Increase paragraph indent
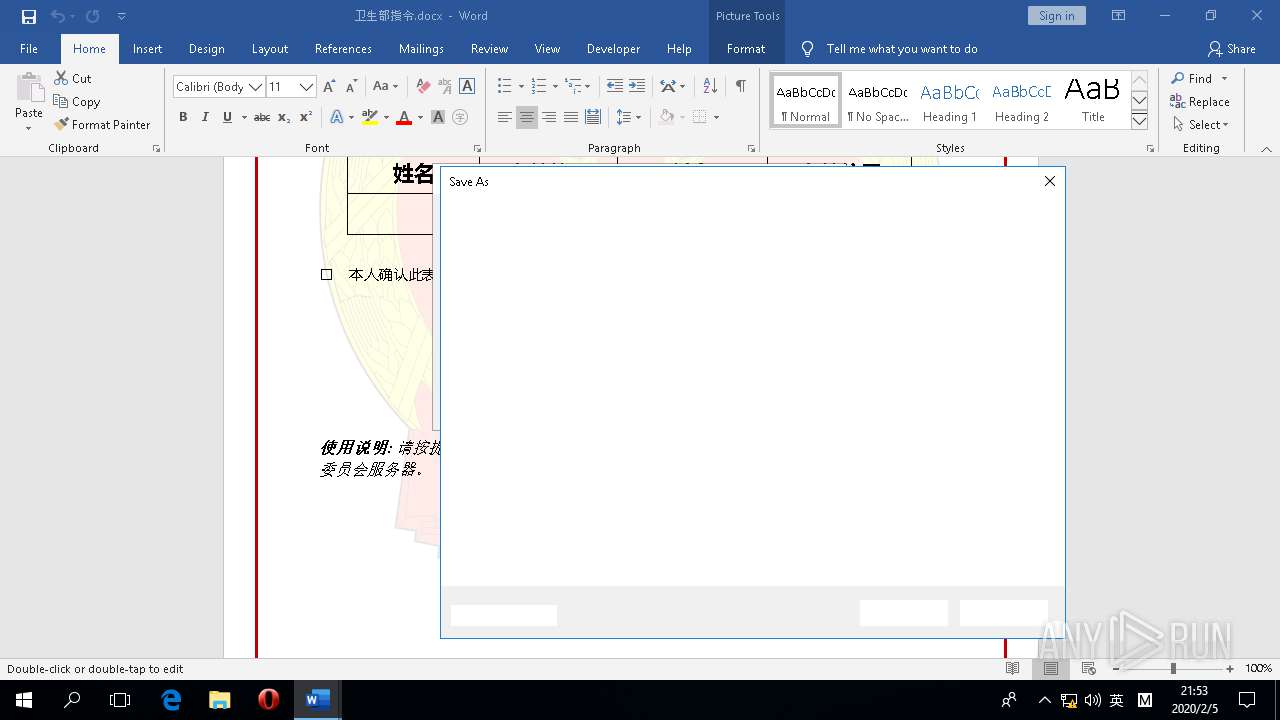Image resolution: width=1280 pixels, height=720 pixels. [637, 87]
